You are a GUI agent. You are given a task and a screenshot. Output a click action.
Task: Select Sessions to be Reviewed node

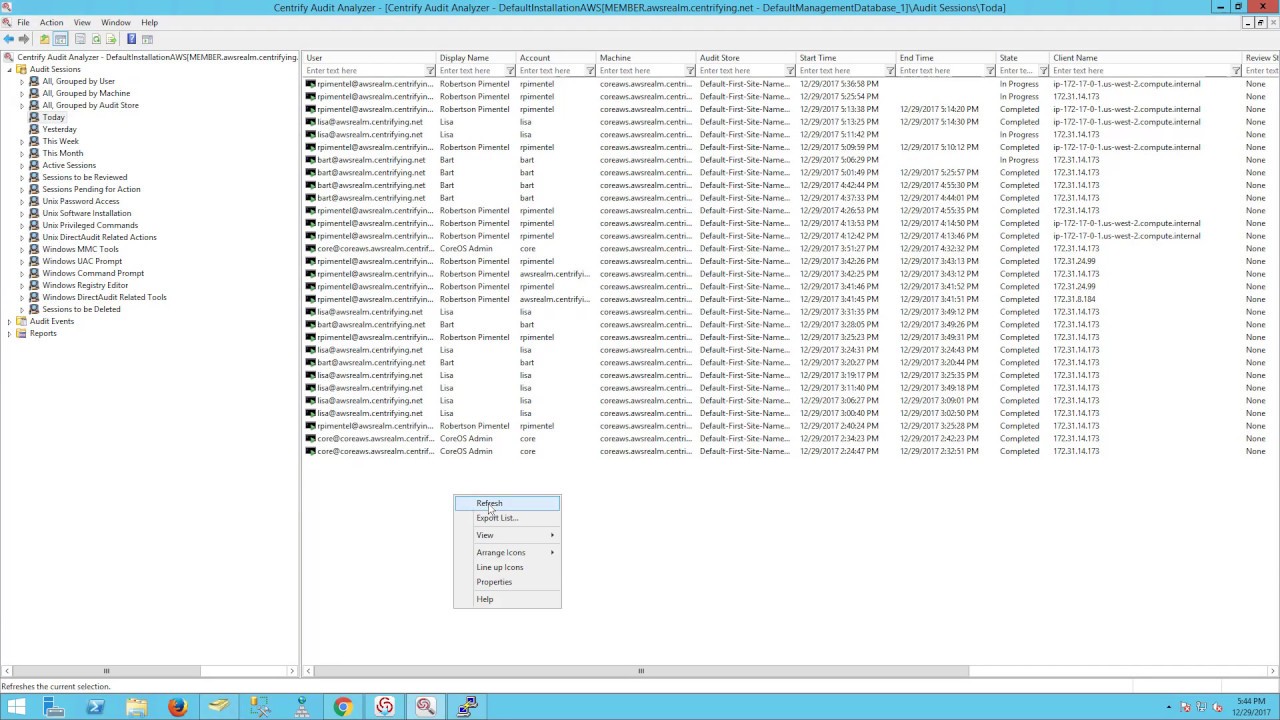click(x=84, y=177)
